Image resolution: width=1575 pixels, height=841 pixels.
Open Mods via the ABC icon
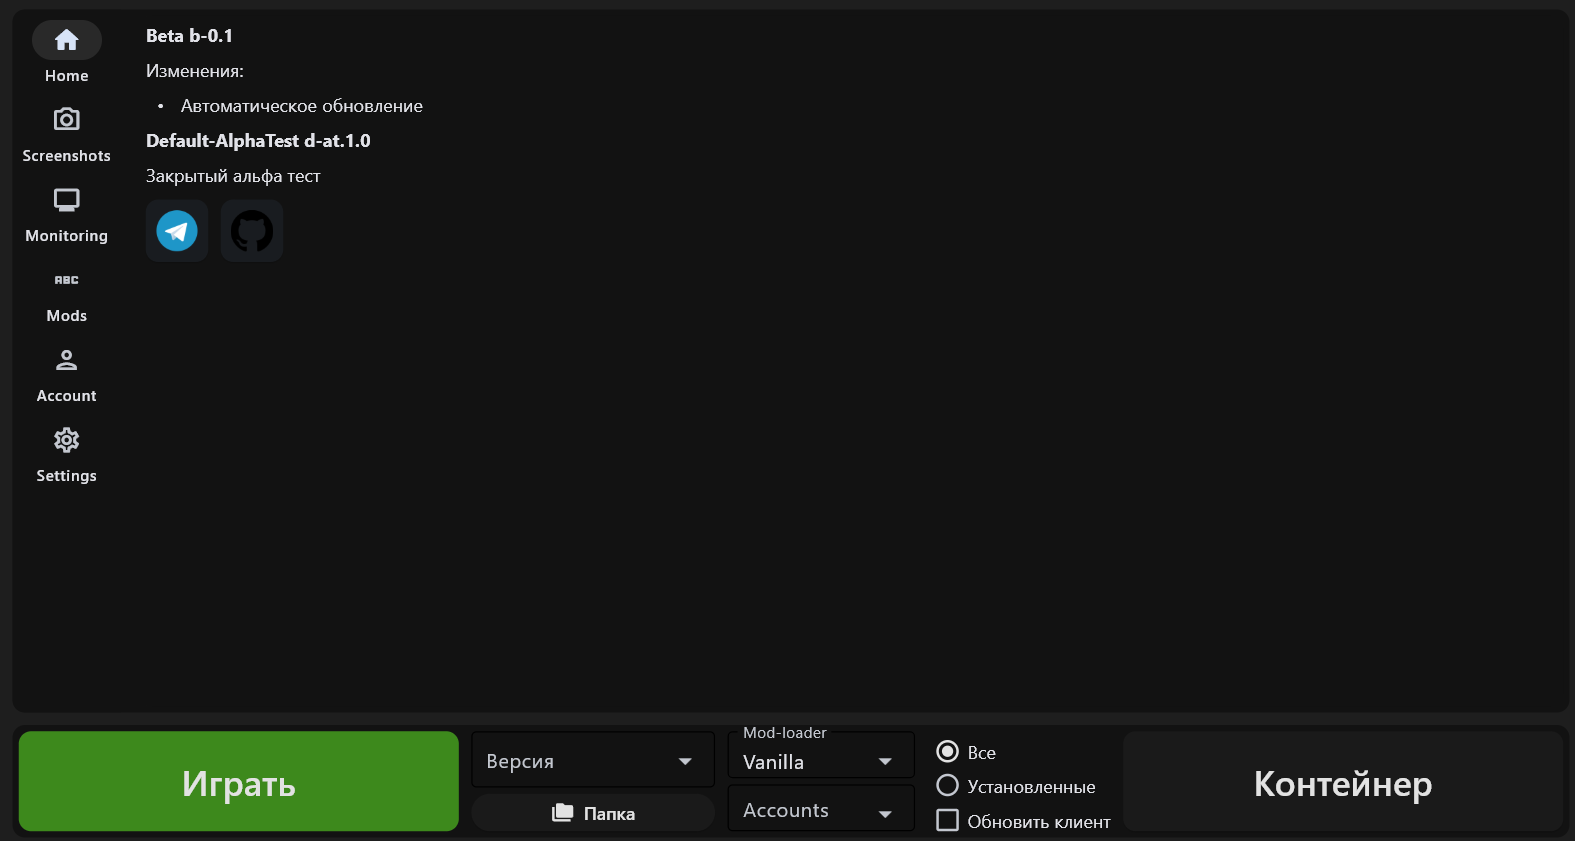pos(67,280)
